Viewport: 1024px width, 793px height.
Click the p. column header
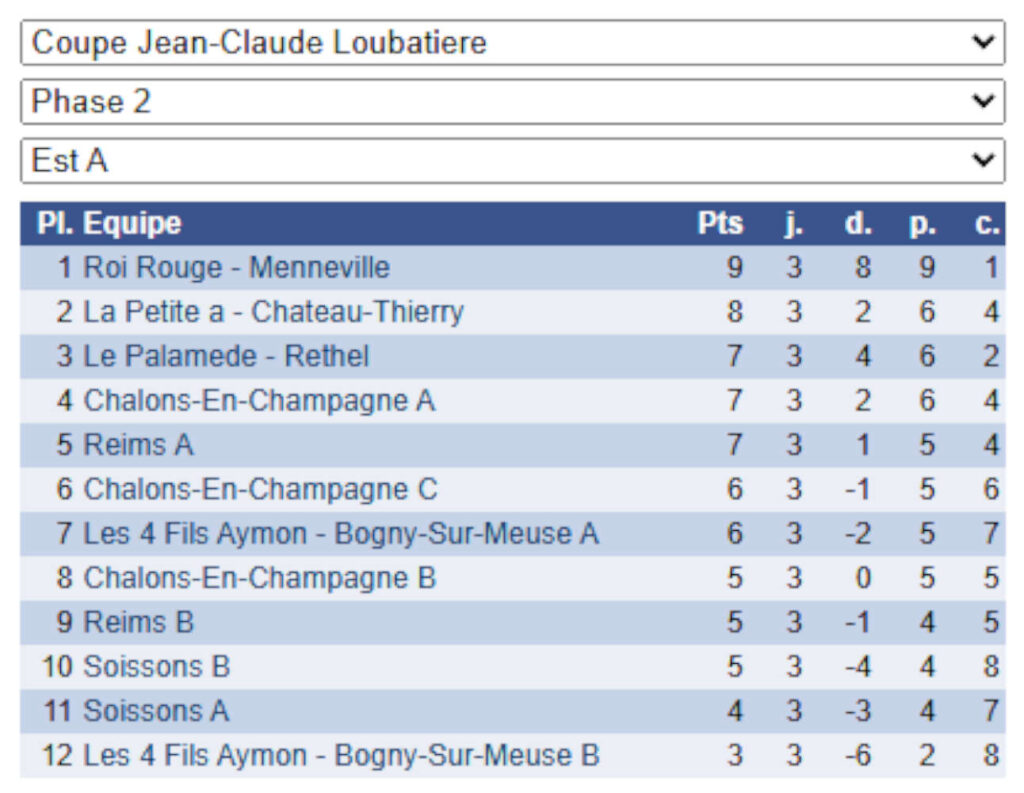[x=922, y=223]
